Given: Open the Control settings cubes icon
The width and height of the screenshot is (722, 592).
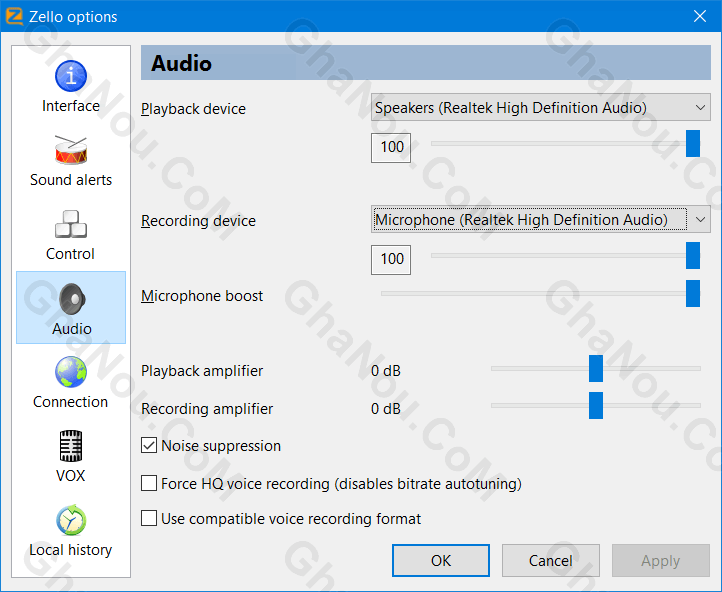Looking at the screenshot, I should [71, 224].
